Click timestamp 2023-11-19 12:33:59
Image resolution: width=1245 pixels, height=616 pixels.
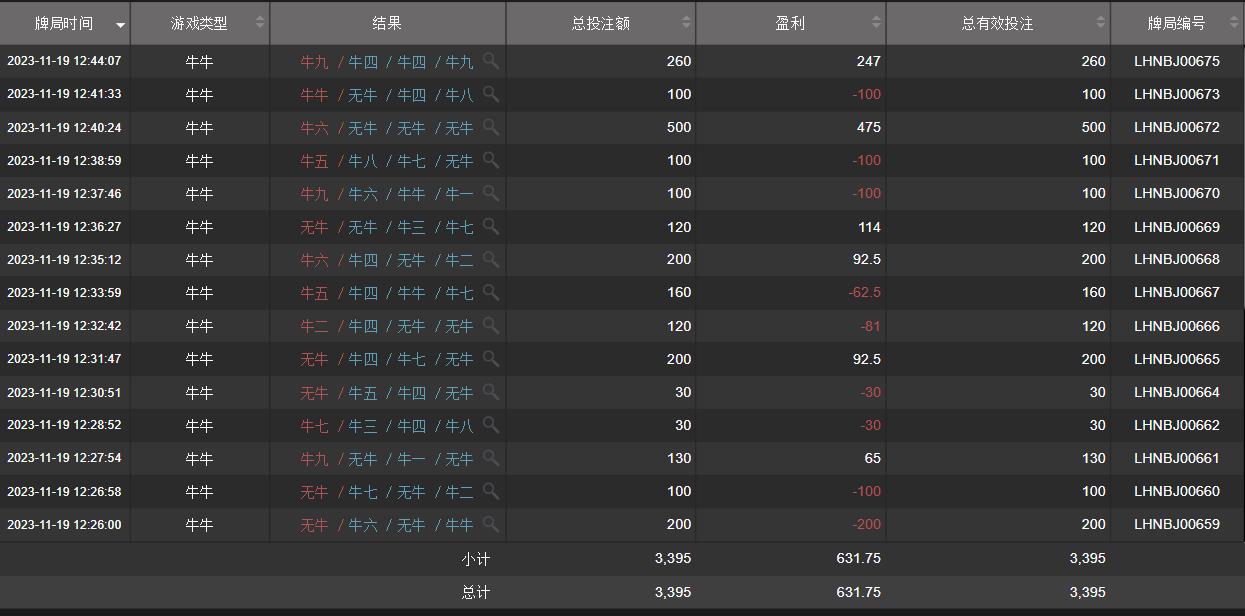click(64, 292)
